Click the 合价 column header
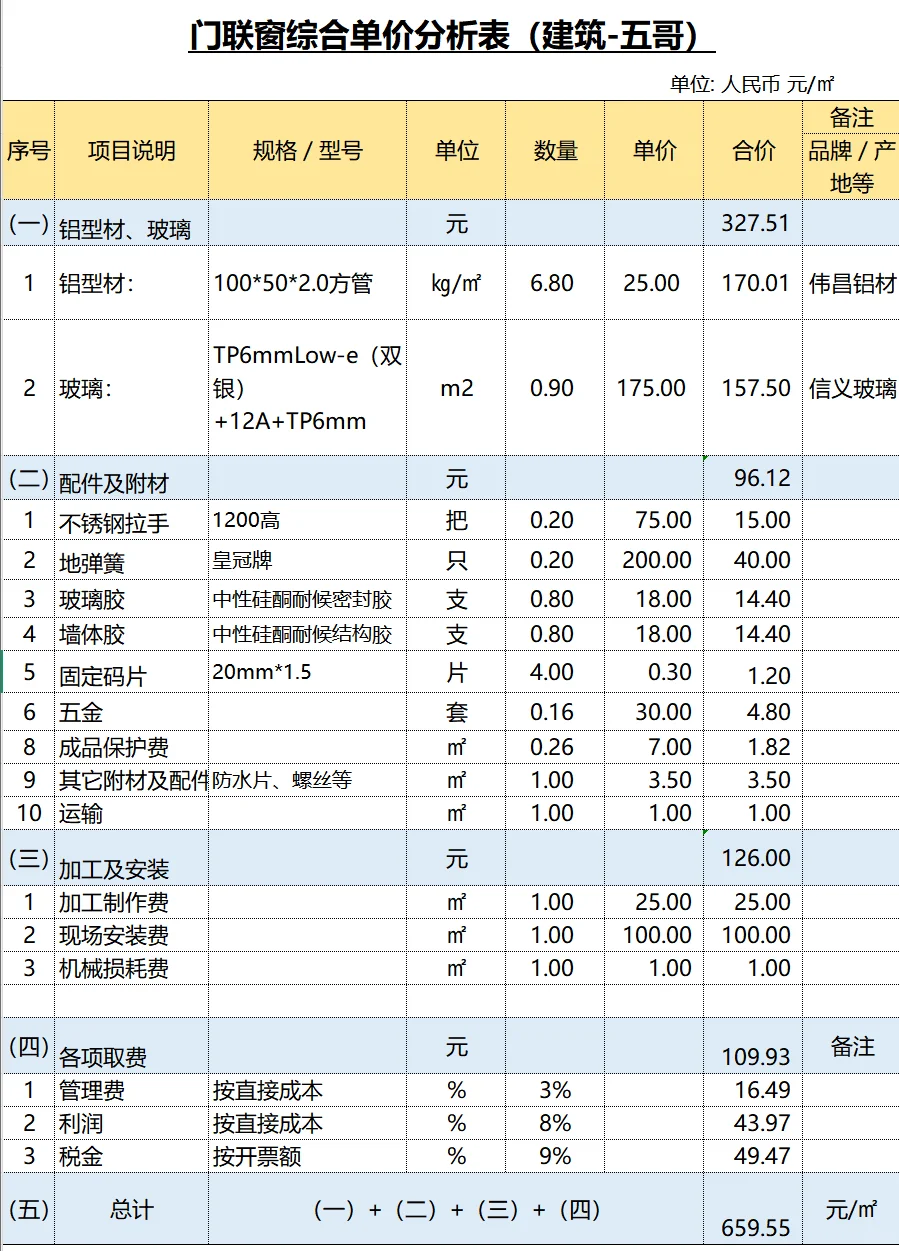Screen dimensions: 899x1251 (x=752, y=149)
